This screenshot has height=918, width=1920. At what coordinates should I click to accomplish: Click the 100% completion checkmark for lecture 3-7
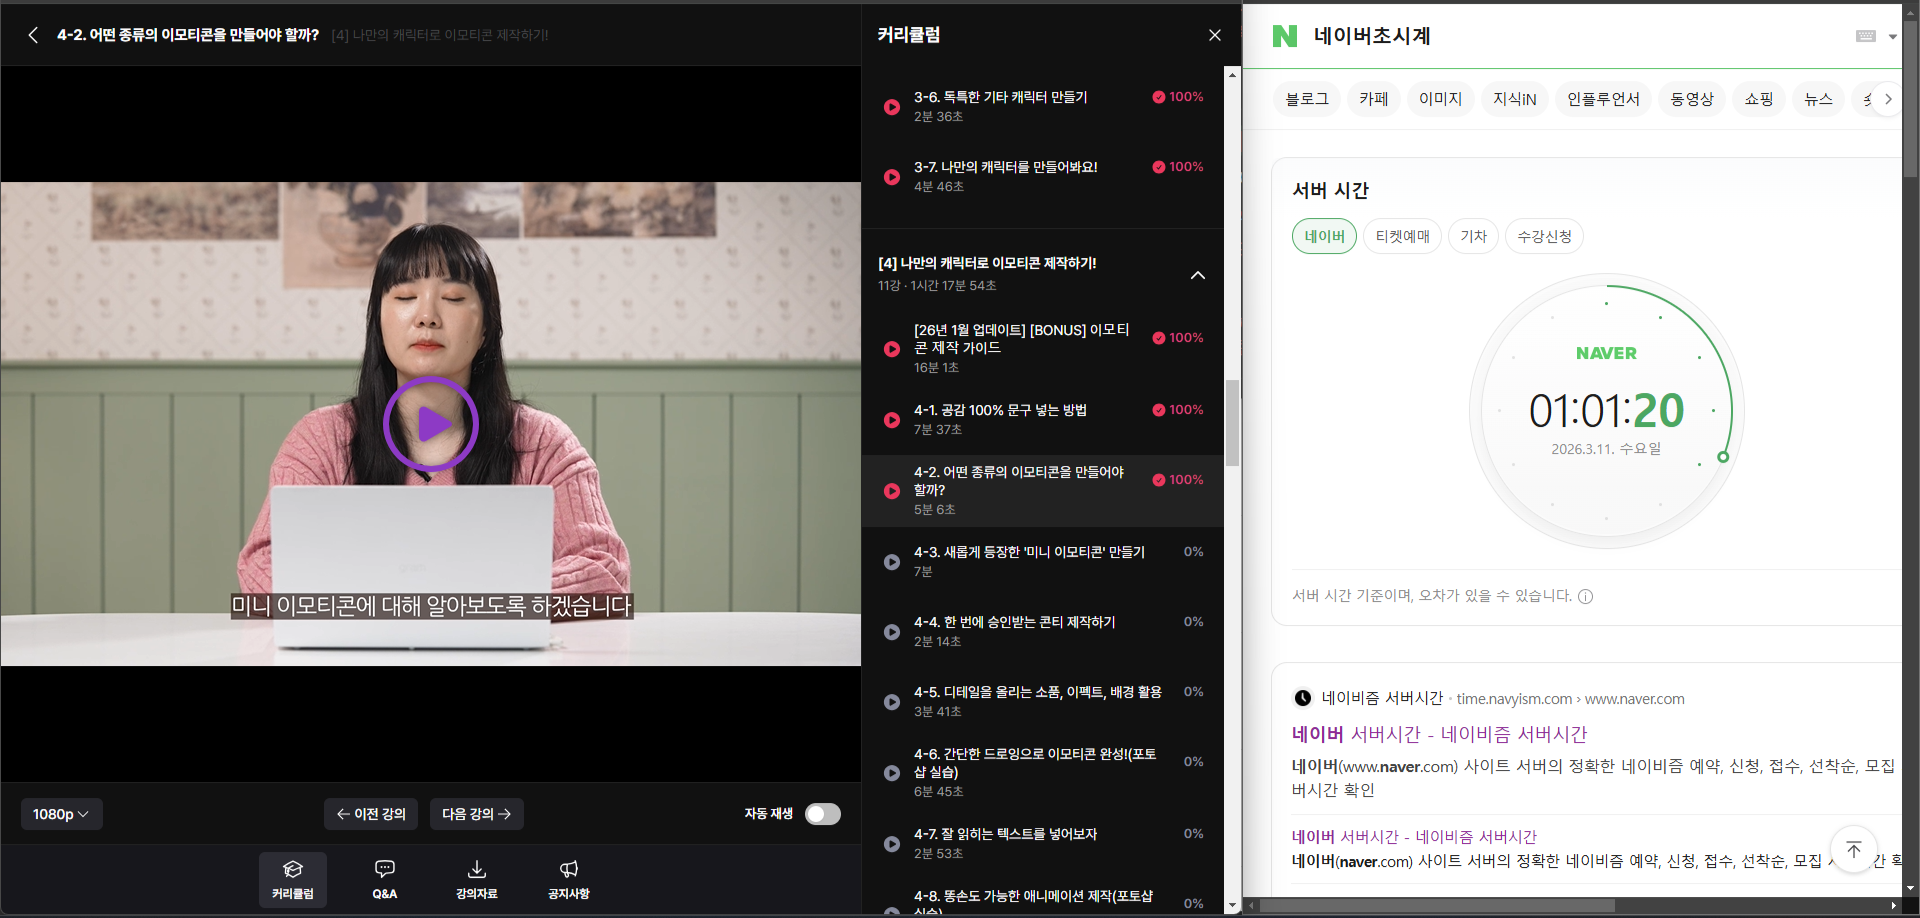1159,167
